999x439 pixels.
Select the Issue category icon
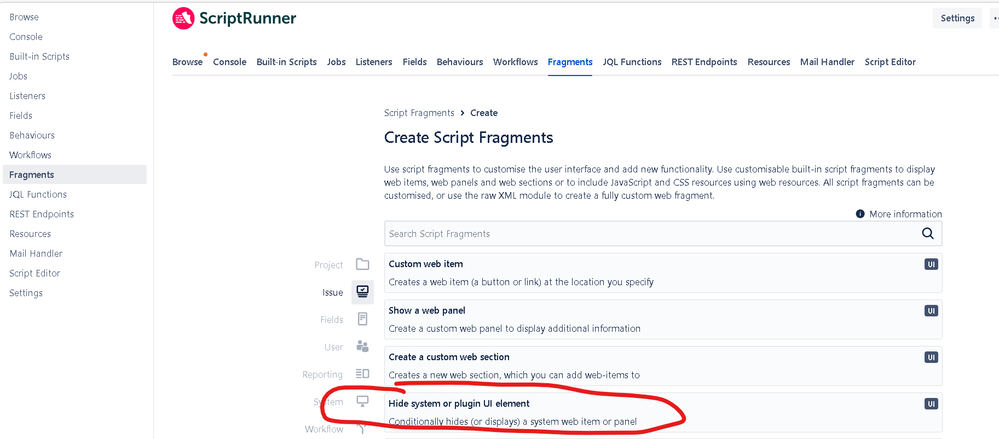363,292
